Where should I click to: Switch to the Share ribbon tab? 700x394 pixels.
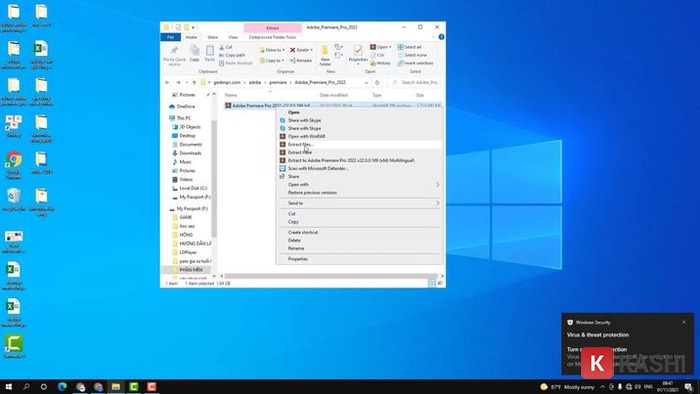212,37
